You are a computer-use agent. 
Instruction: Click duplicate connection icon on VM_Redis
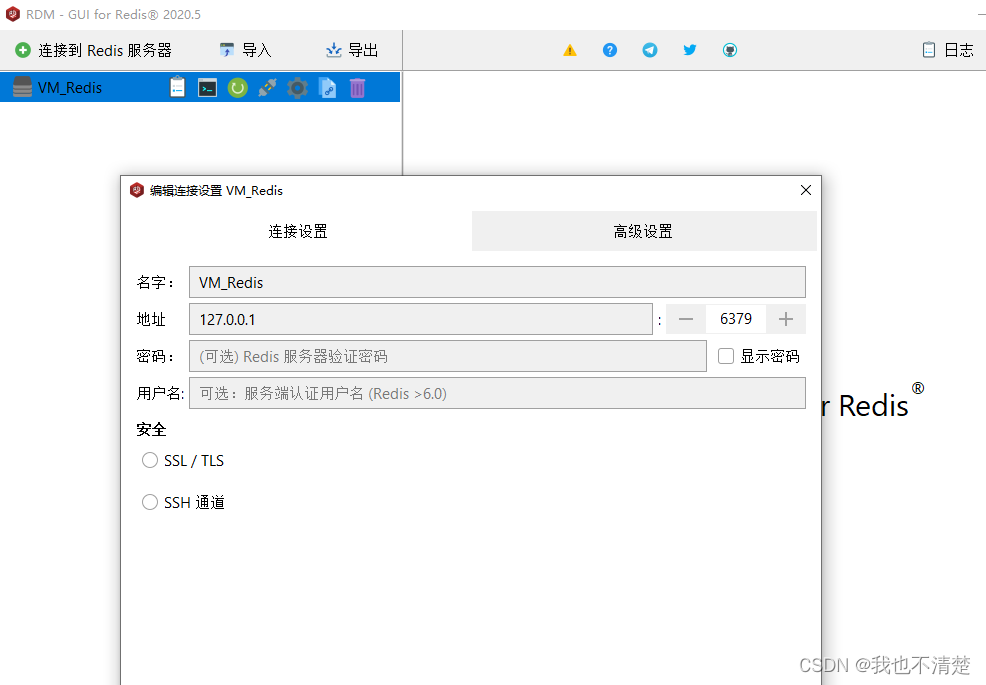coord(328,88)
